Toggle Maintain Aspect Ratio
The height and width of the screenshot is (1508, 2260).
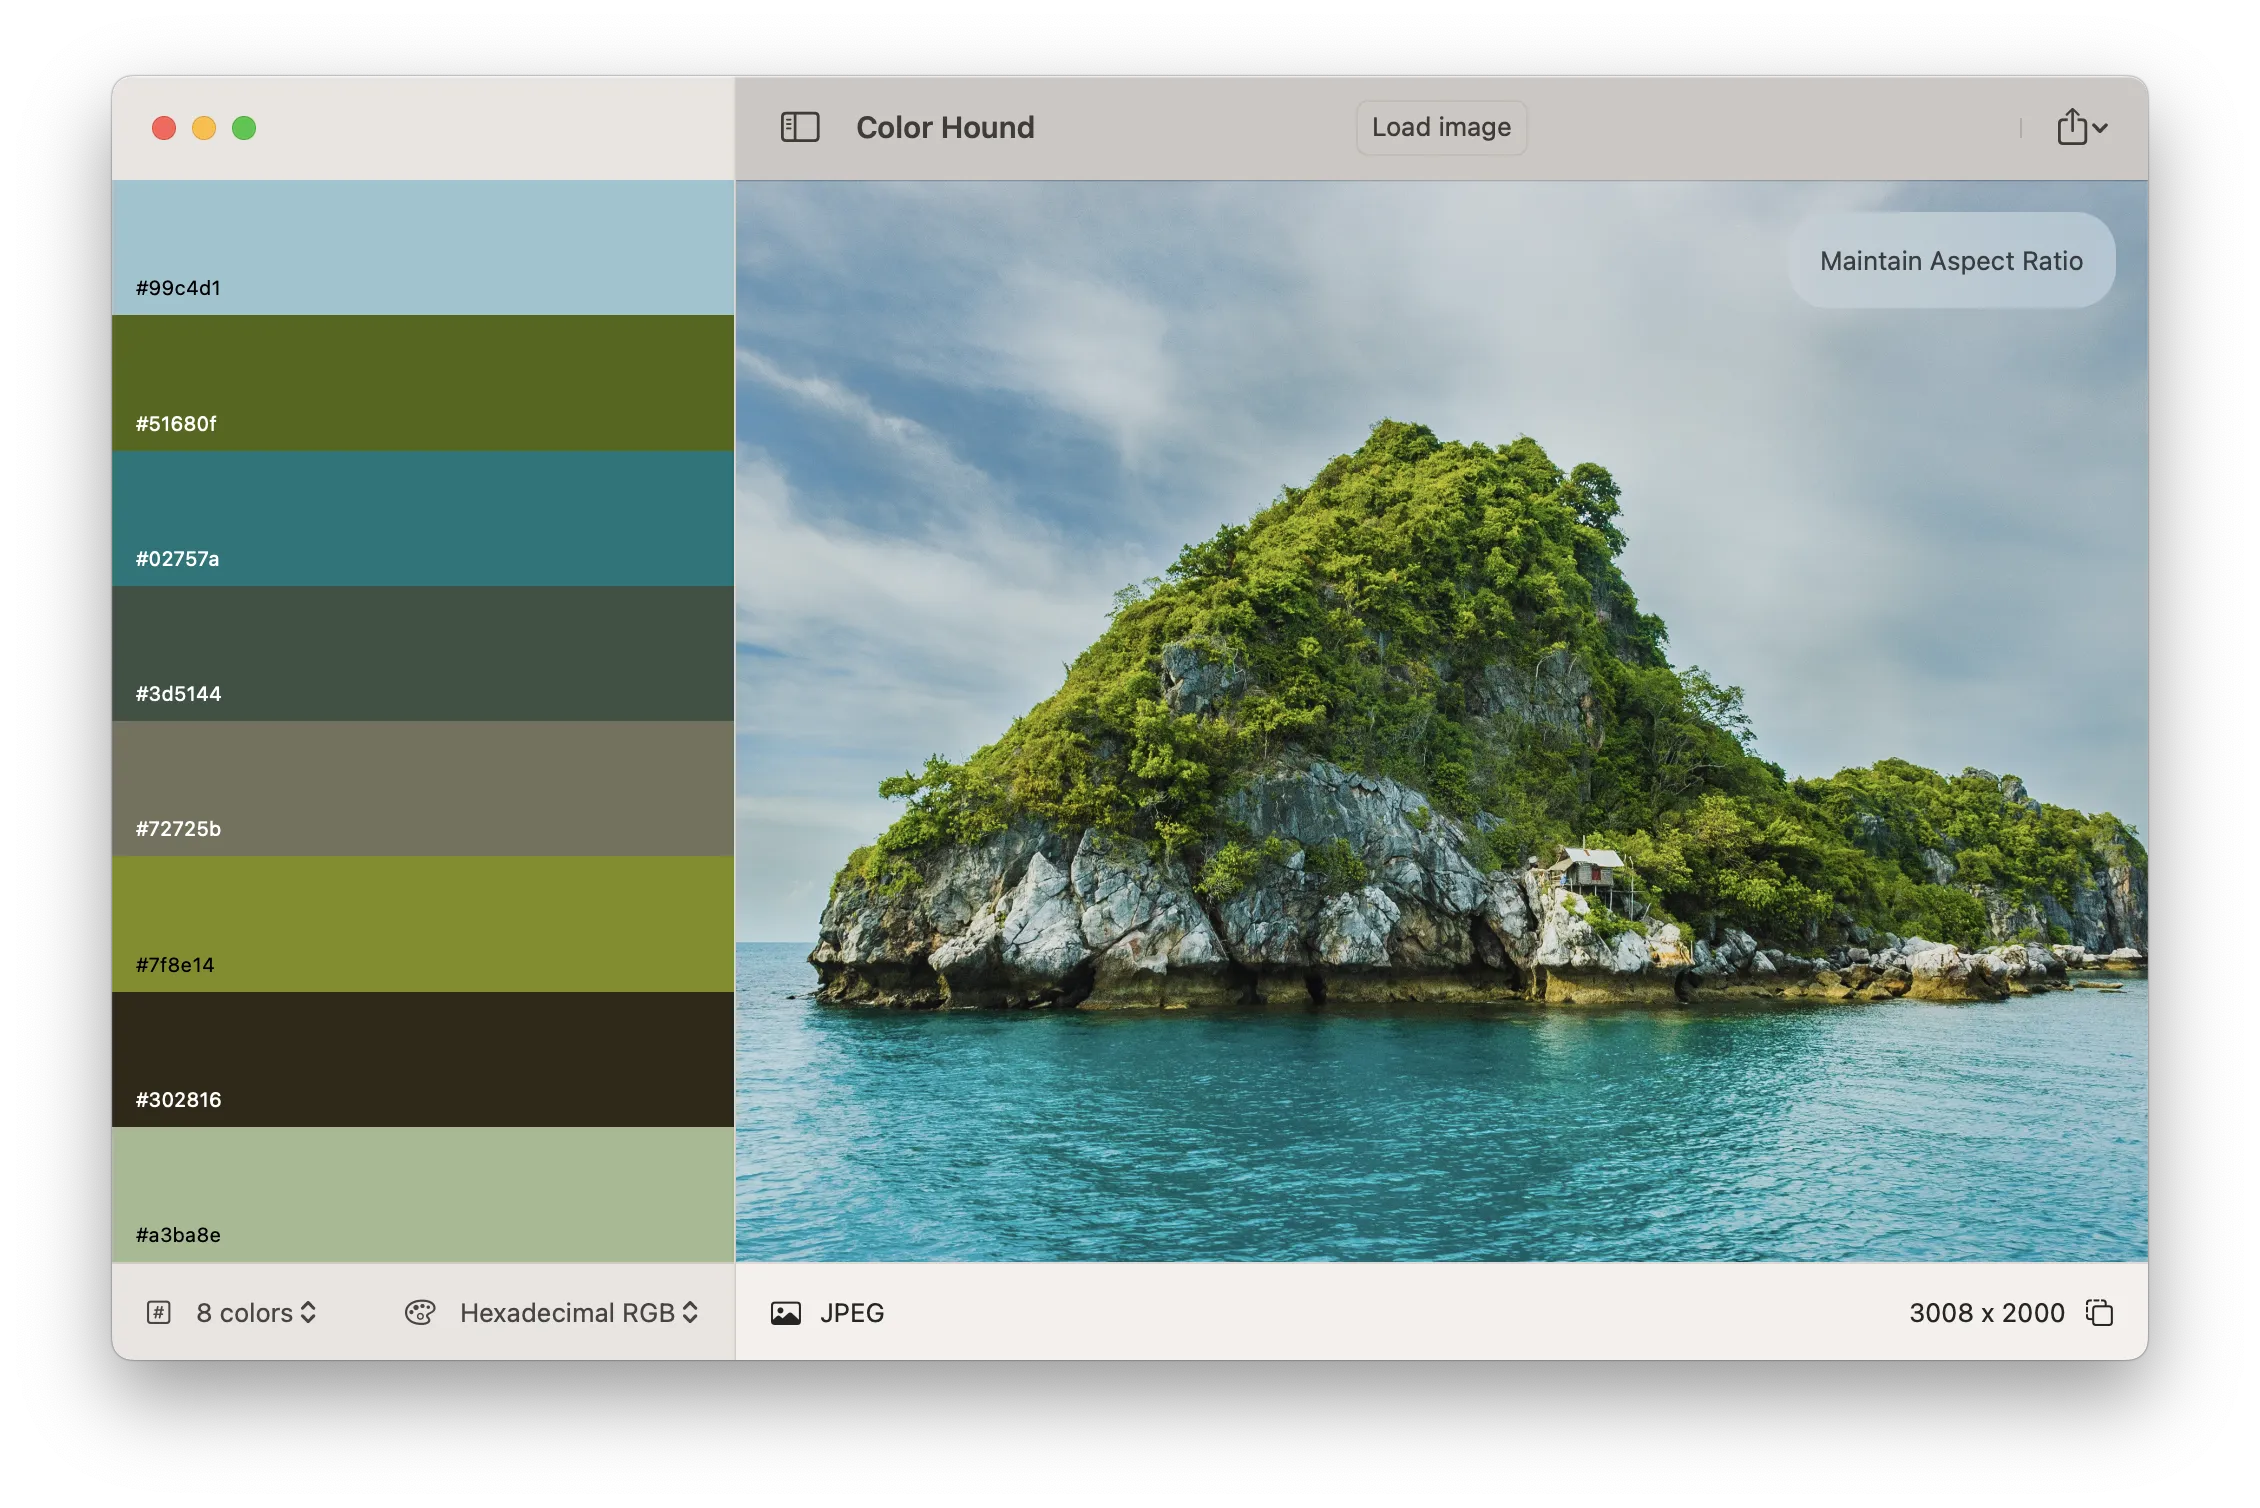point(1950,260)
